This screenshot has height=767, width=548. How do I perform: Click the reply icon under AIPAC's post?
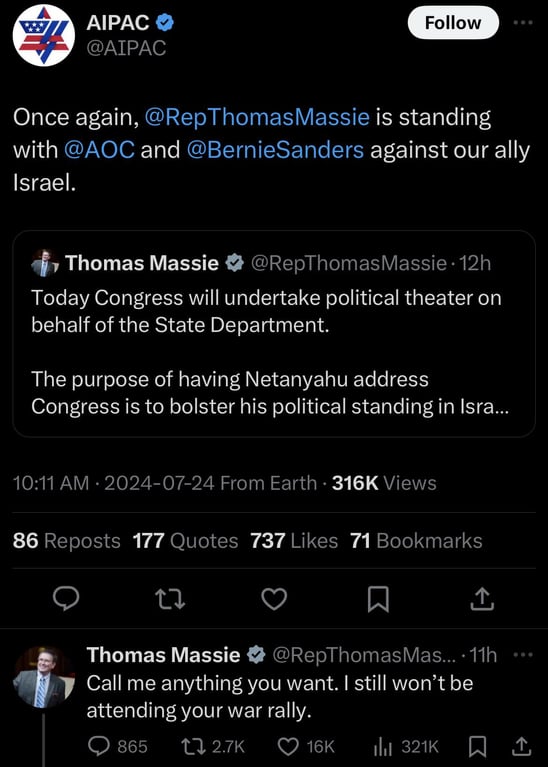(66, 599)
